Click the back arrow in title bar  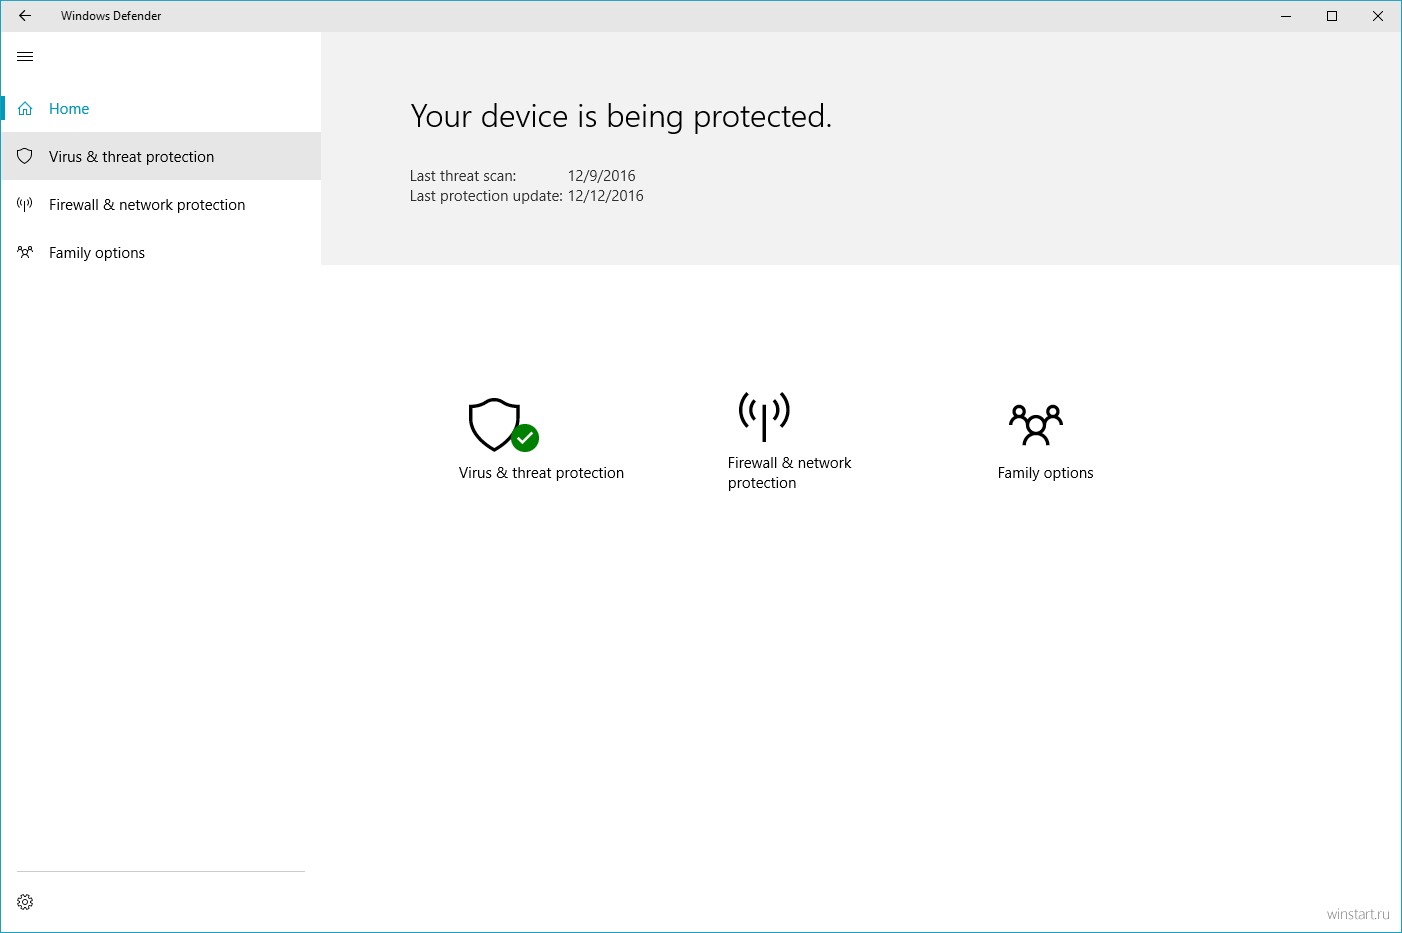[x=25, y=16]
